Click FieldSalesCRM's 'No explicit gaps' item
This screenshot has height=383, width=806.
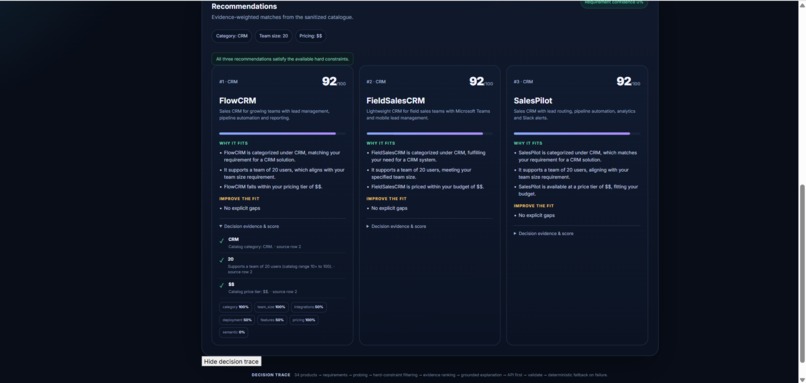pyautogui.click(x=389, y=208)
